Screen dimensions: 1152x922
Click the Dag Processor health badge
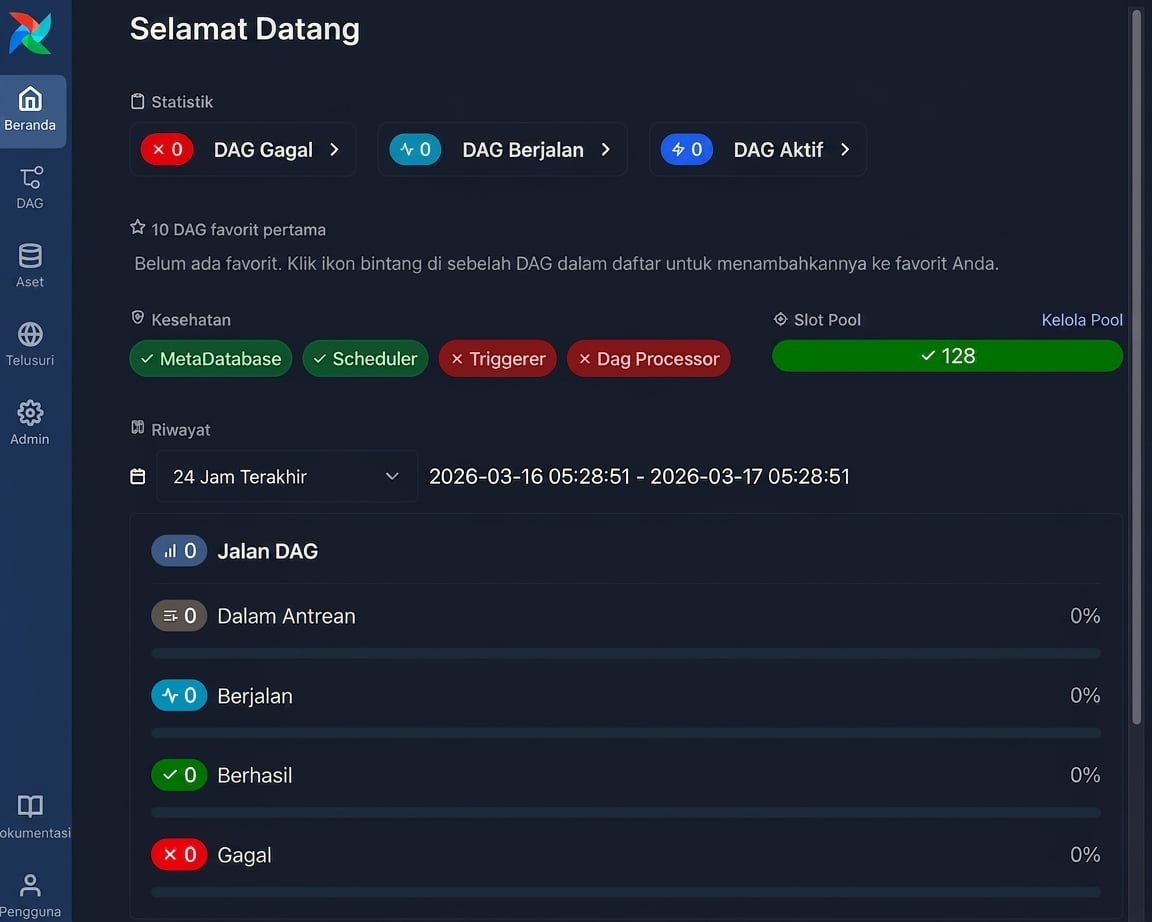[649, 359]
